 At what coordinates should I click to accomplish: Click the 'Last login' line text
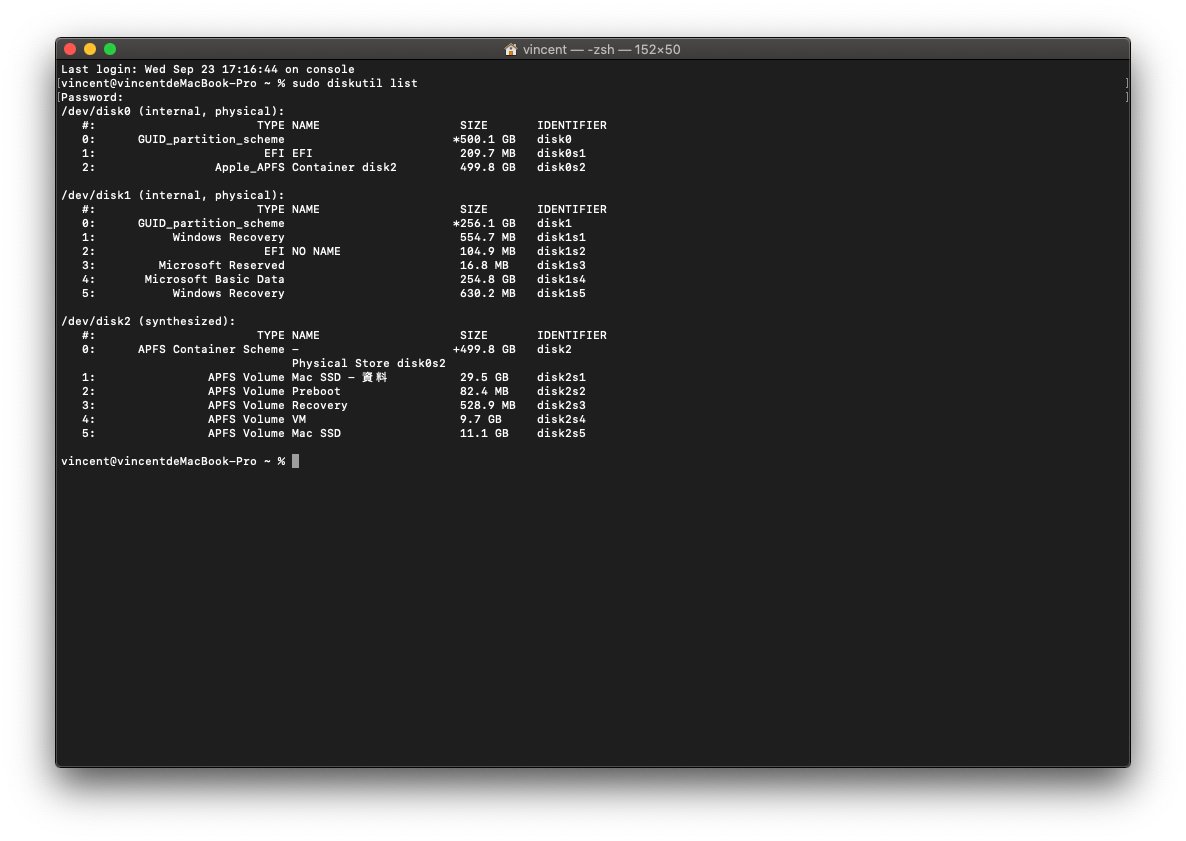207,69
